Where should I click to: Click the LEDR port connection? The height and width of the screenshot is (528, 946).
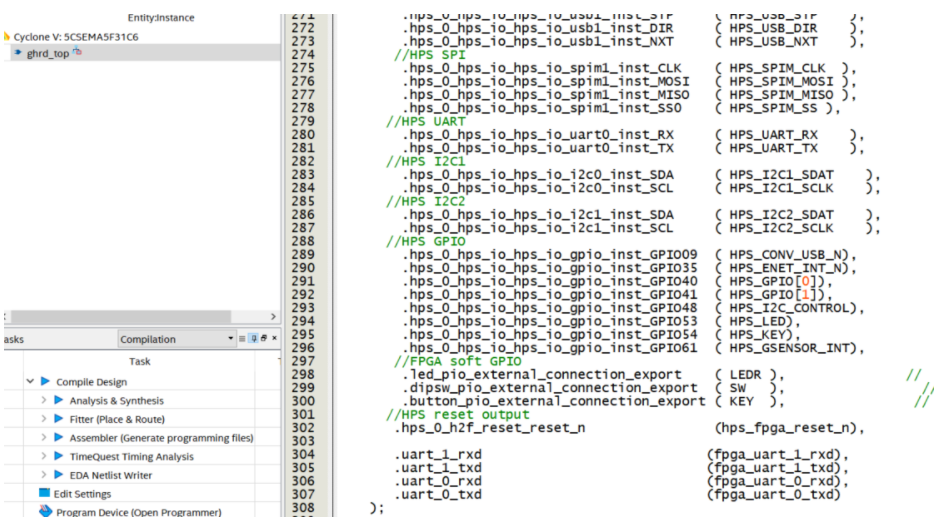tap(745, 374)
